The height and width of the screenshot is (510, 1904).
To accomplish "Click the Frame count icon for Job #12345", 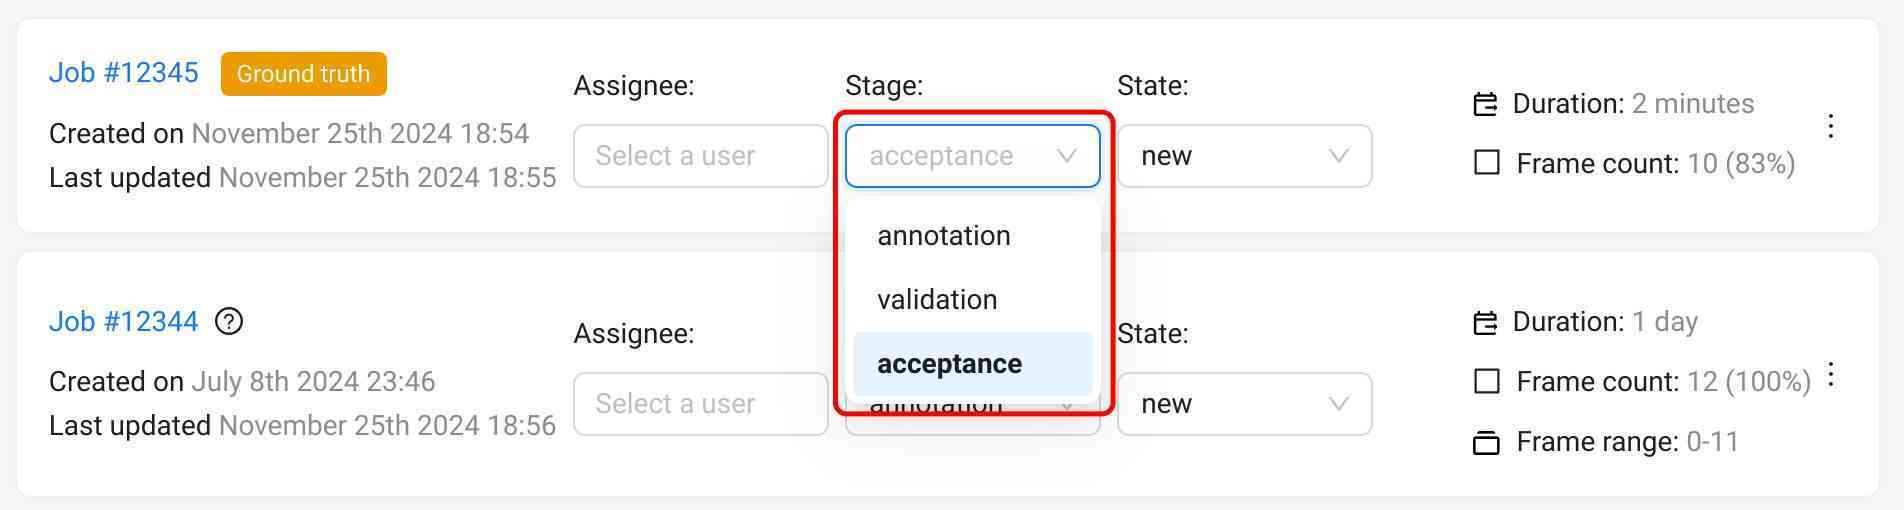I will click(x=1487, y=163).
